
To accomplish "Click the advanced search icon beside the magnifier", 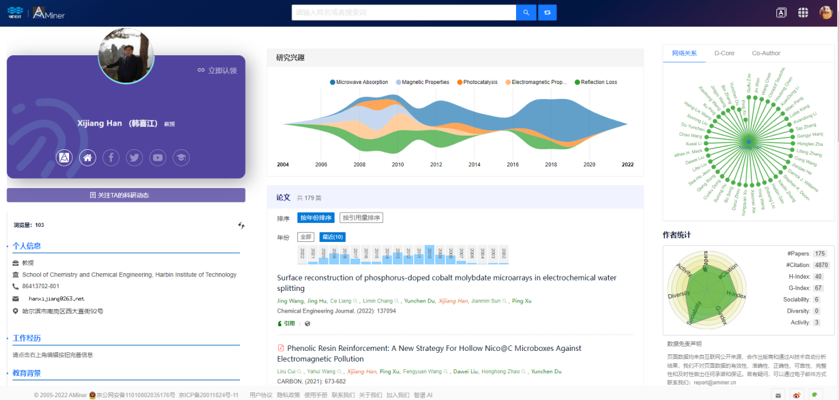I will (547, 13).
